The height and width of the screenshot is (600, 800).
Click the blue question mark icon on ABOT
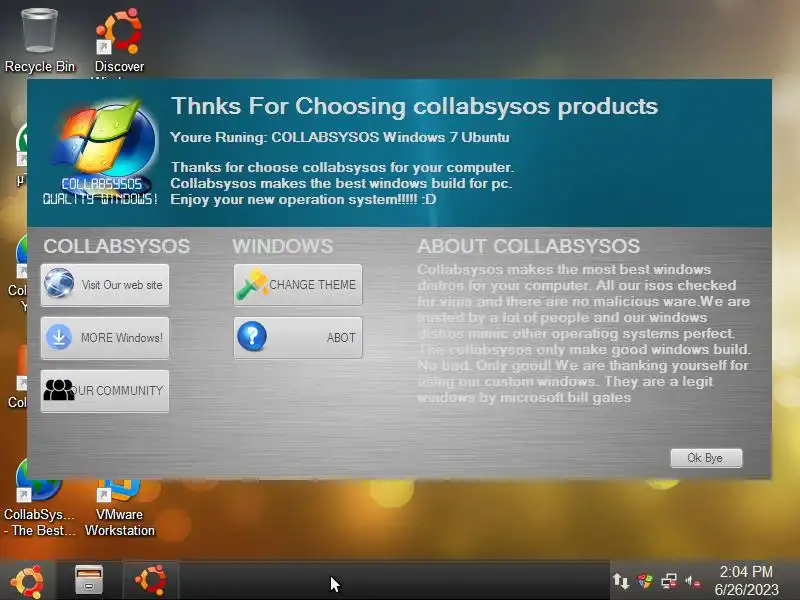pyautogui.click(x=252, y=337)
